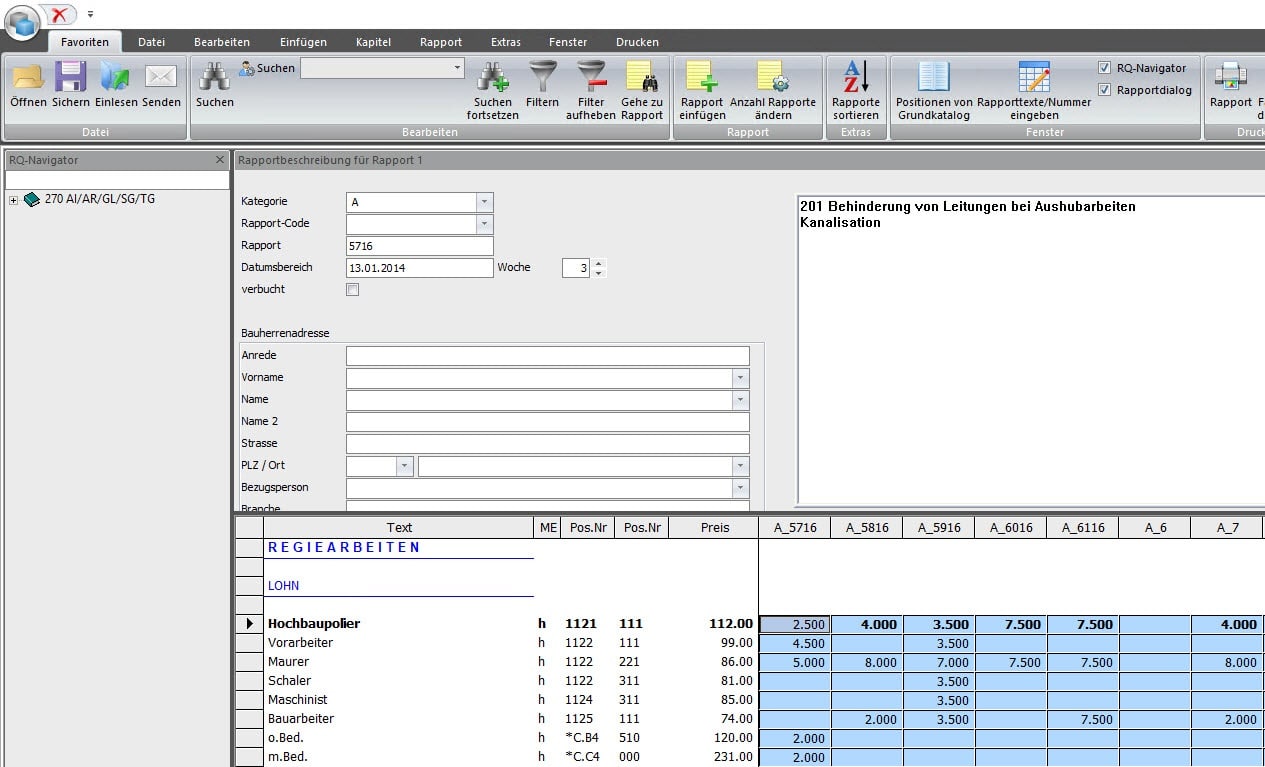
Task: Click the Öffnen folder icon
Action: [28, 77]
